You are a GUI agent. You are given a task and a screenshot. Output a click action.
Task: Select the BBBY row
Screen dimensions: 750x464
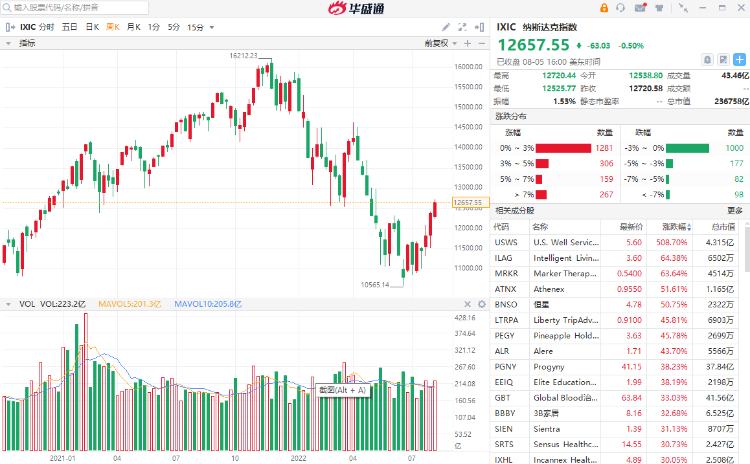pos(615,413)
